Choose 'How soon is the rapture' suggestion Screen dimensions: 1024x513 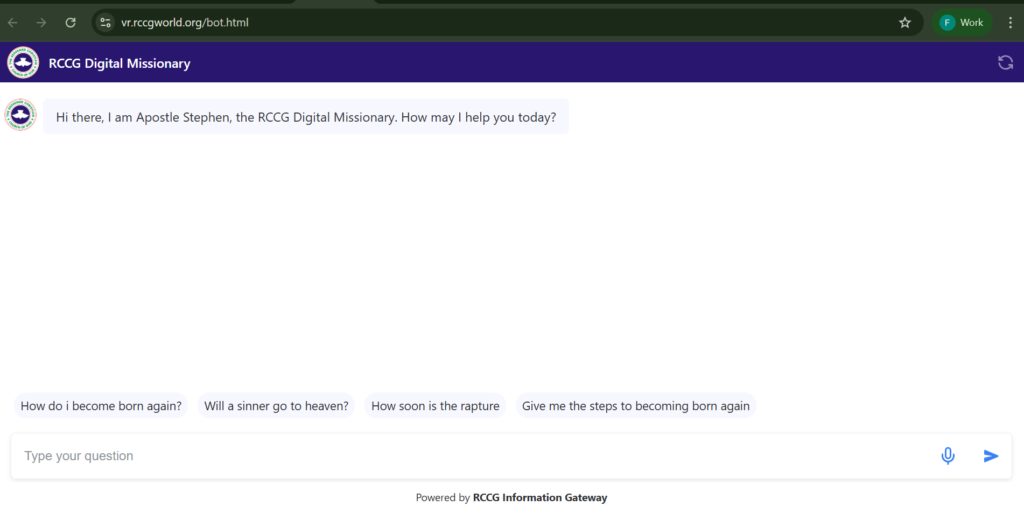click(x=435, y=406)
